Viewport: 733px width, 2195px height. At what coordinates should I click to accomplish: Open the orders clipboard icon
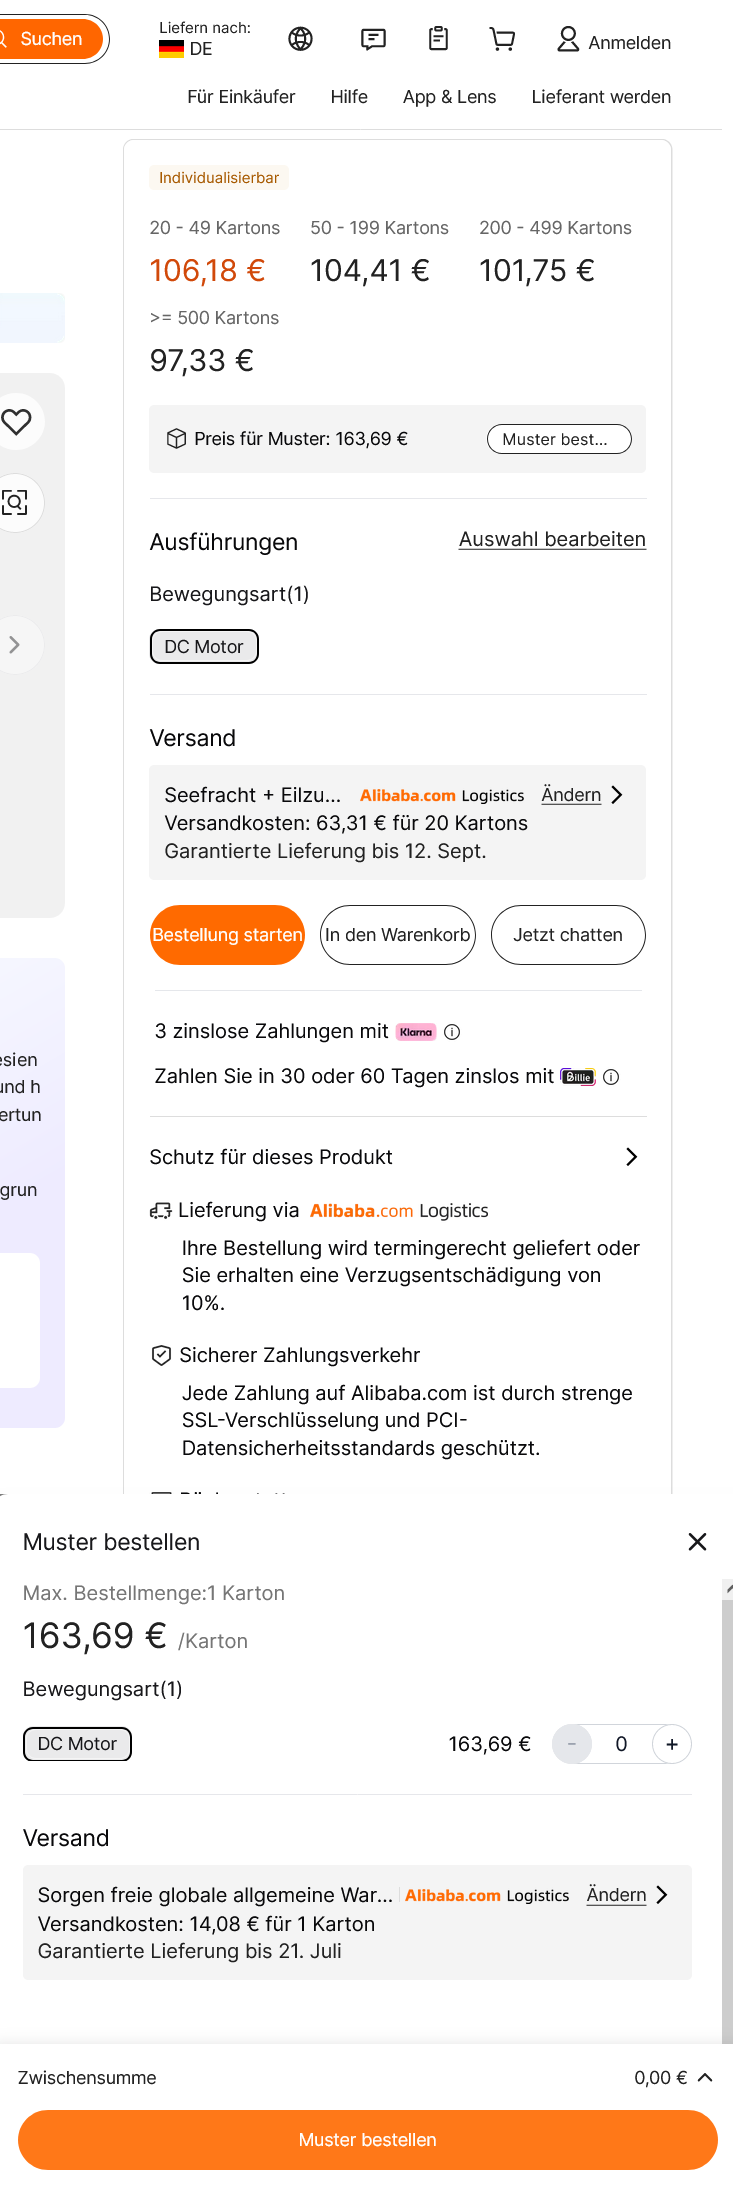coord(438,39)
